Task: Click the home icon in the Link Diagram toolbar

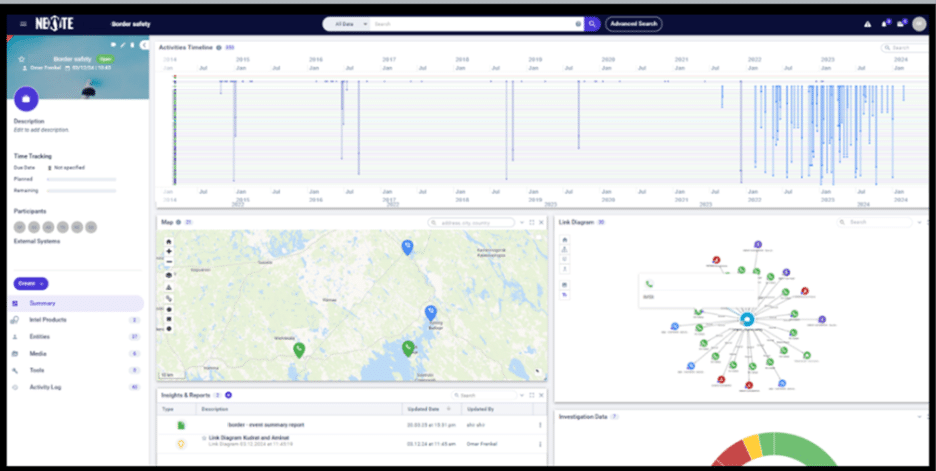Action: click(566, 240)
